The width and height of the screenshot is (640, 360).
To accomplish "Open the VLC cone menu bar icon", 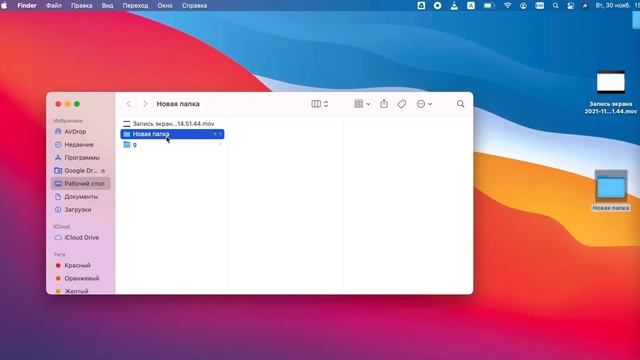I will click(x=454, y=6).
